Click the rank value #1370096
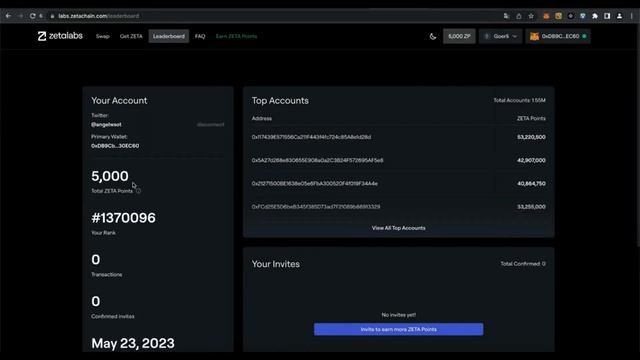The height and width of the screenshot is (360, 640). (x=123, y=218)
